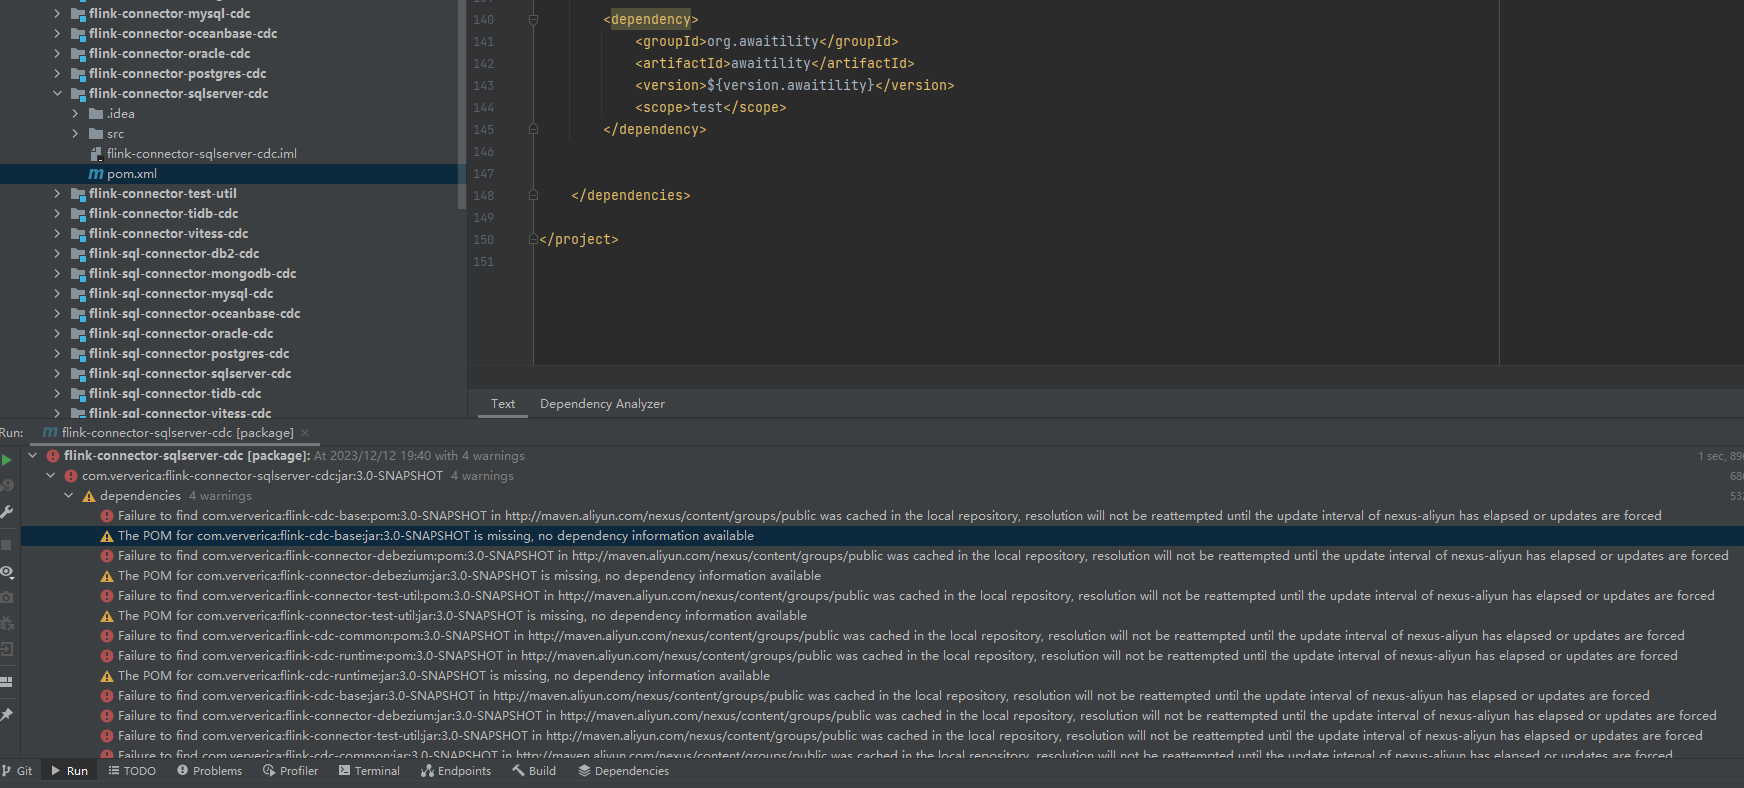Rerun the Maven package build
1744x788 pixels.
6,460
